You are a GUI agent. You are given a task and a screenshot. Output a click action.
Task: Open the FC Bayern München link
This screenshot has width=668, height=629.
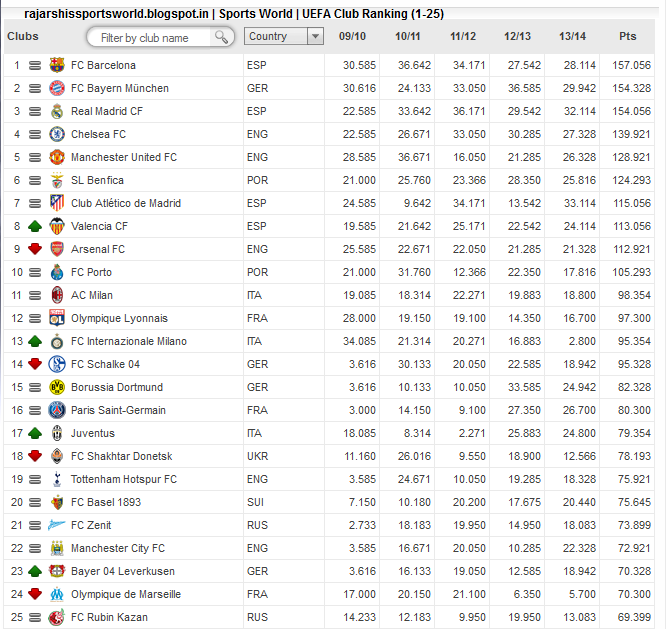click(120, 88)
